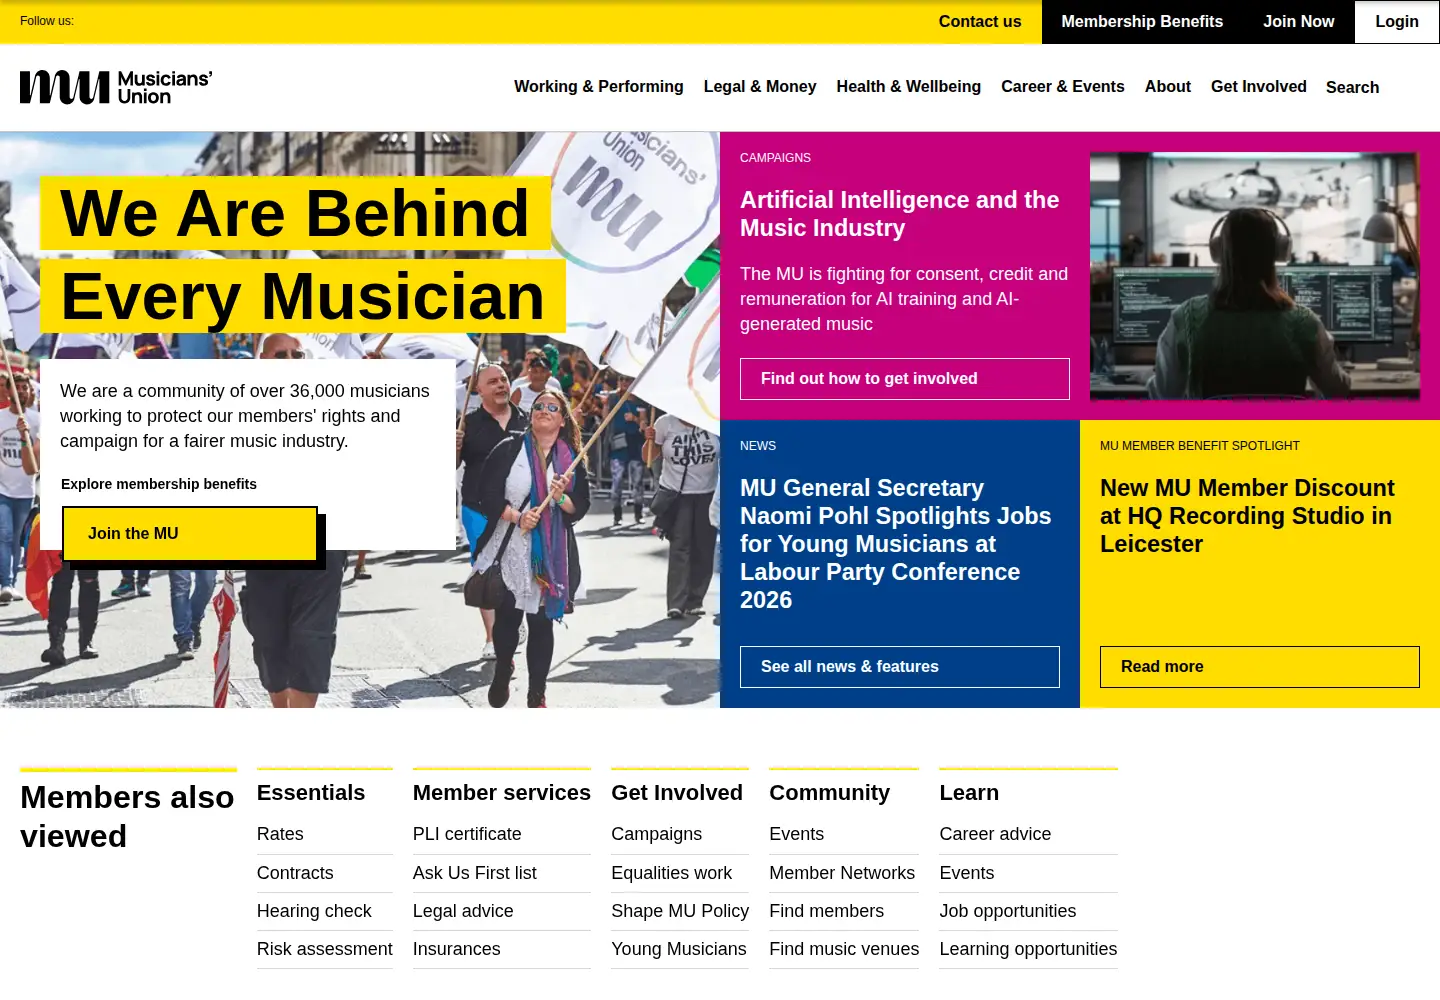Open the Legal advice link
Viewport: 1440px width, 1000px height.
pyautogui.click(x=463, y=911)
